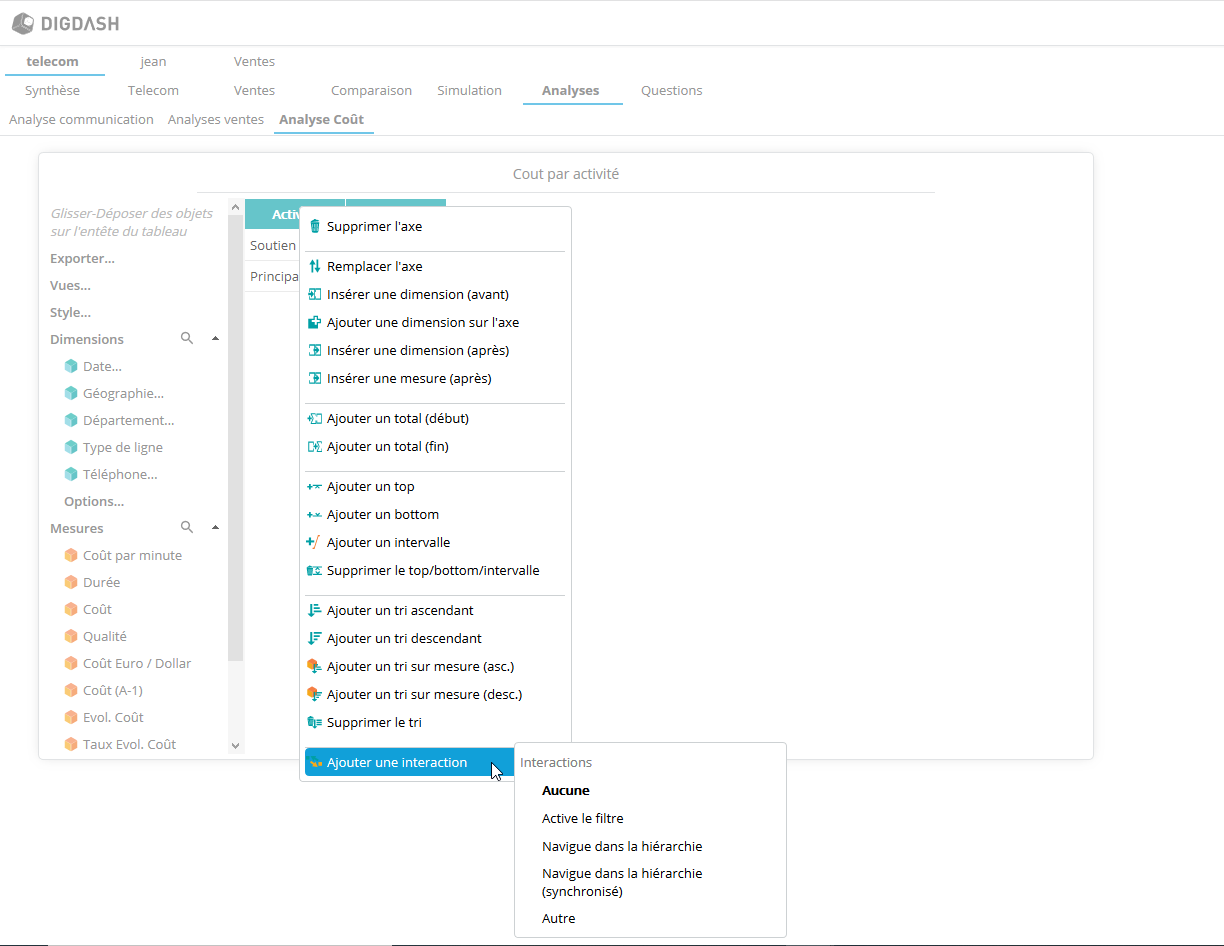The width and height of the screenshot is (1224, 946).
Task: Select the Coût (A-1) measure
Action: pyautogui.click(x=113, y=690)
